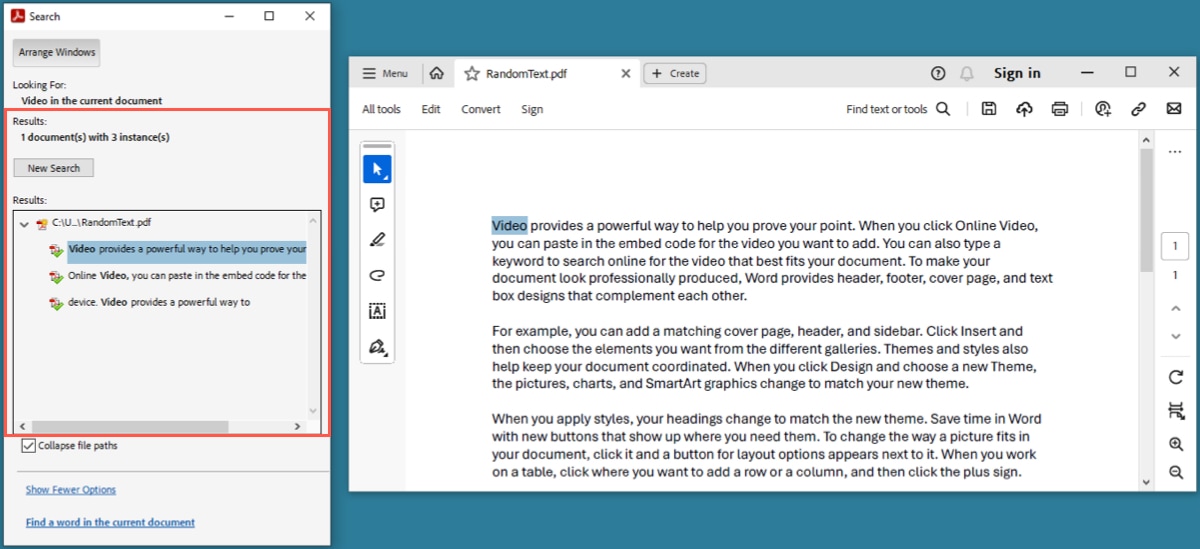Viewport: 1200px width, 549px height.
Task: Start a New Search
Action: 54,168
